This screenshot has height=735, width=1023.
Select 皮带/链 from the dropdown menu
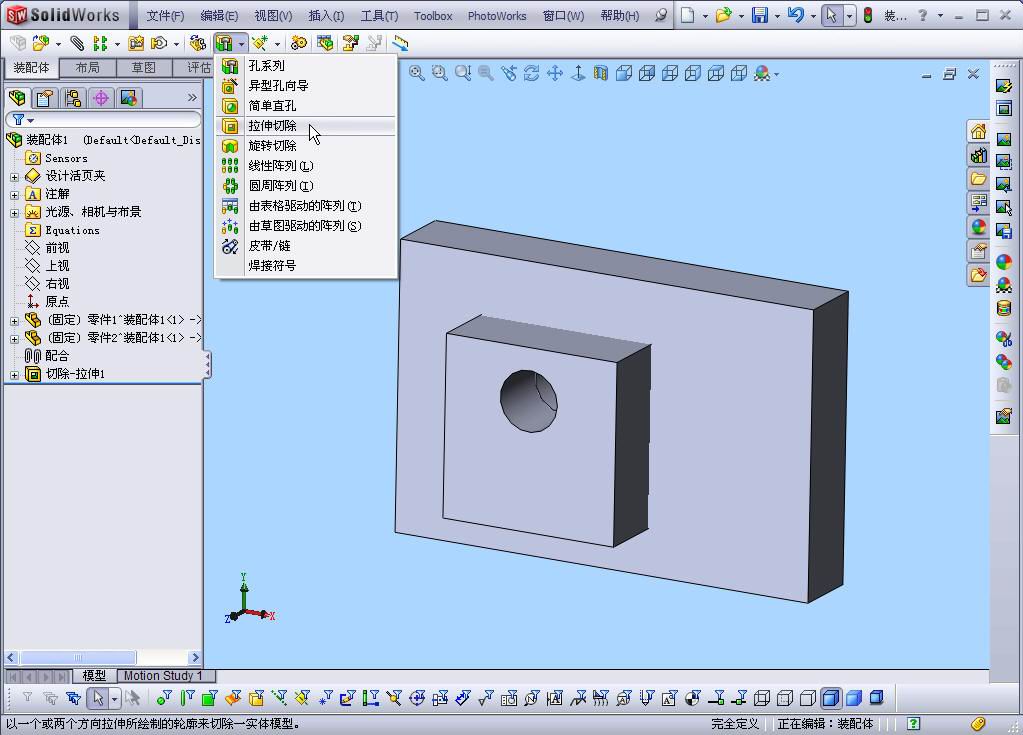pos(306,246)
